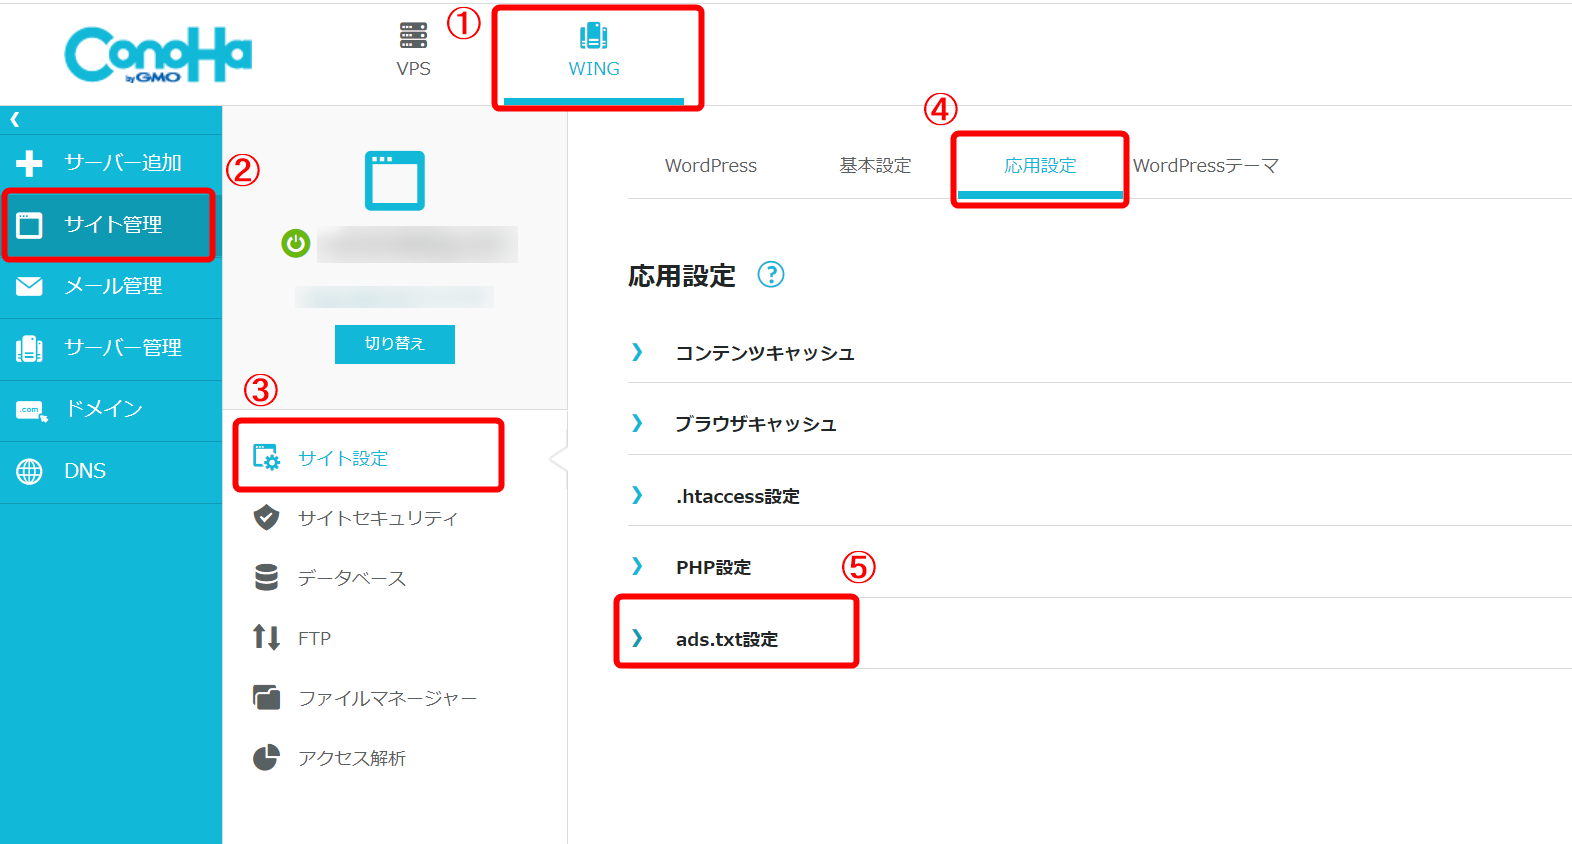The image size is (1572, 844).
Task: Expand the コンテンツキャッシュ chevron
Action: (637, 352)
